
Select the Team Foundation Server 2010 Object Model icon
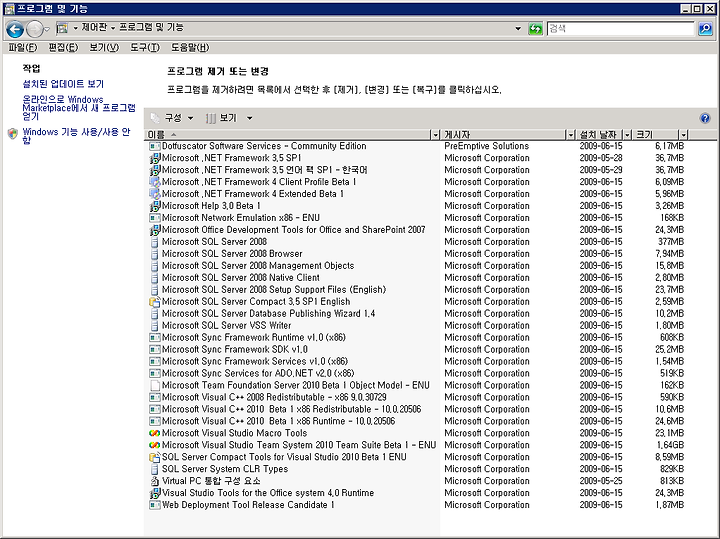click(155, 385)
